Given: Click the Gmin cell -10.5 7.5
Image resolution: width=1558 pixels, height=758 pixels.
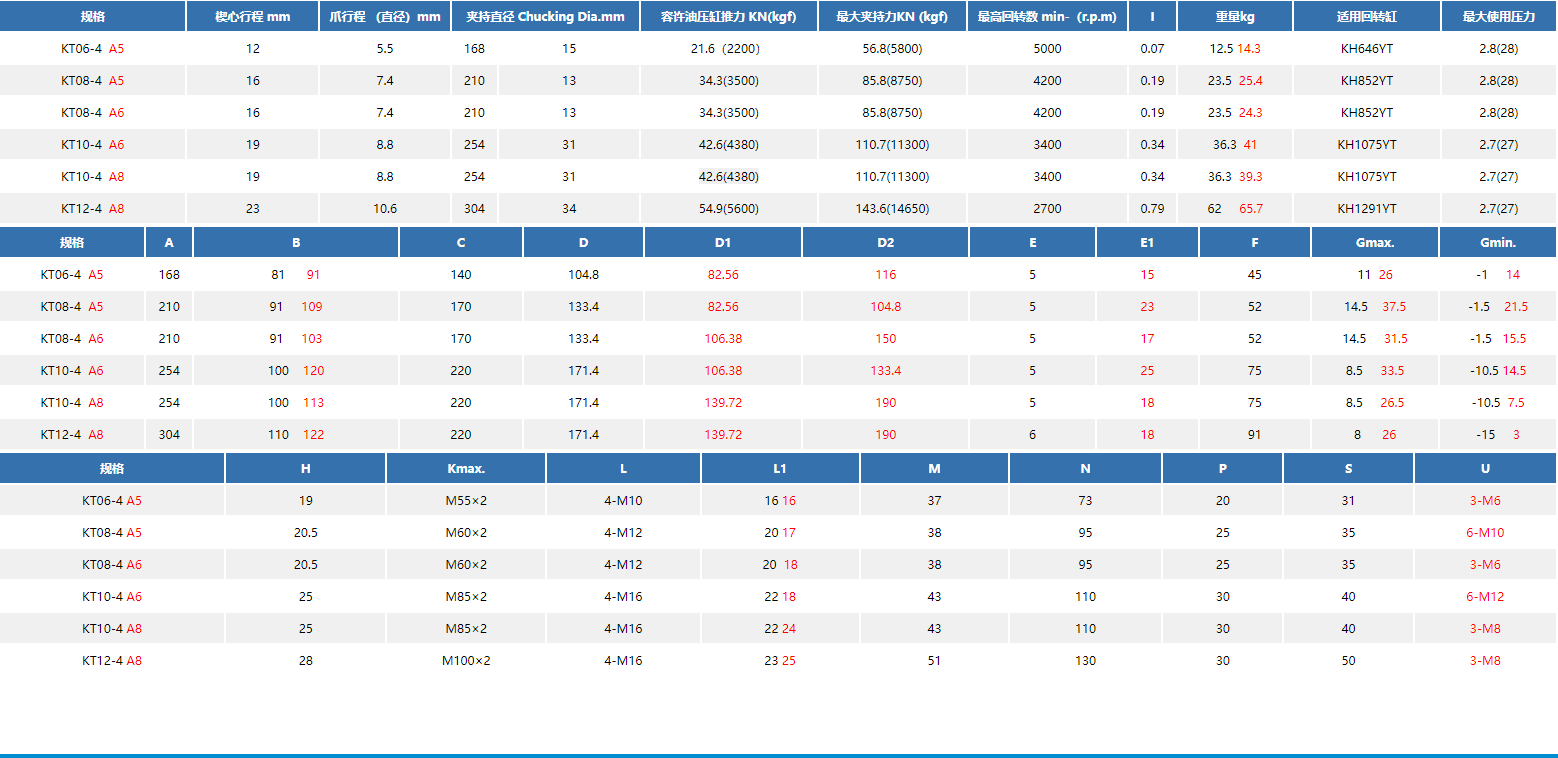Looking at the screenshot, I should [1498, 403].
